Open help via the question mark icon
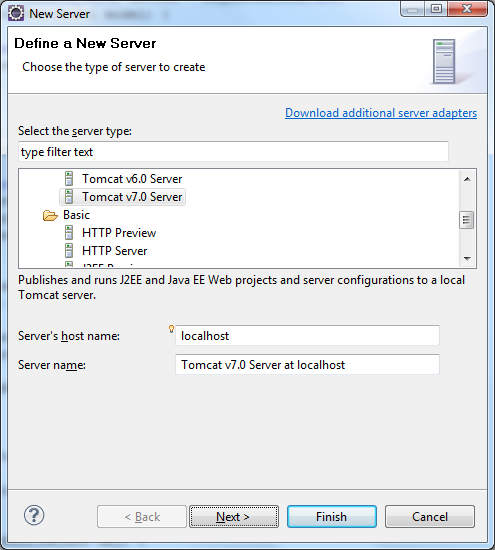Viewport: 495px width, 550px height. click(34, 516)
